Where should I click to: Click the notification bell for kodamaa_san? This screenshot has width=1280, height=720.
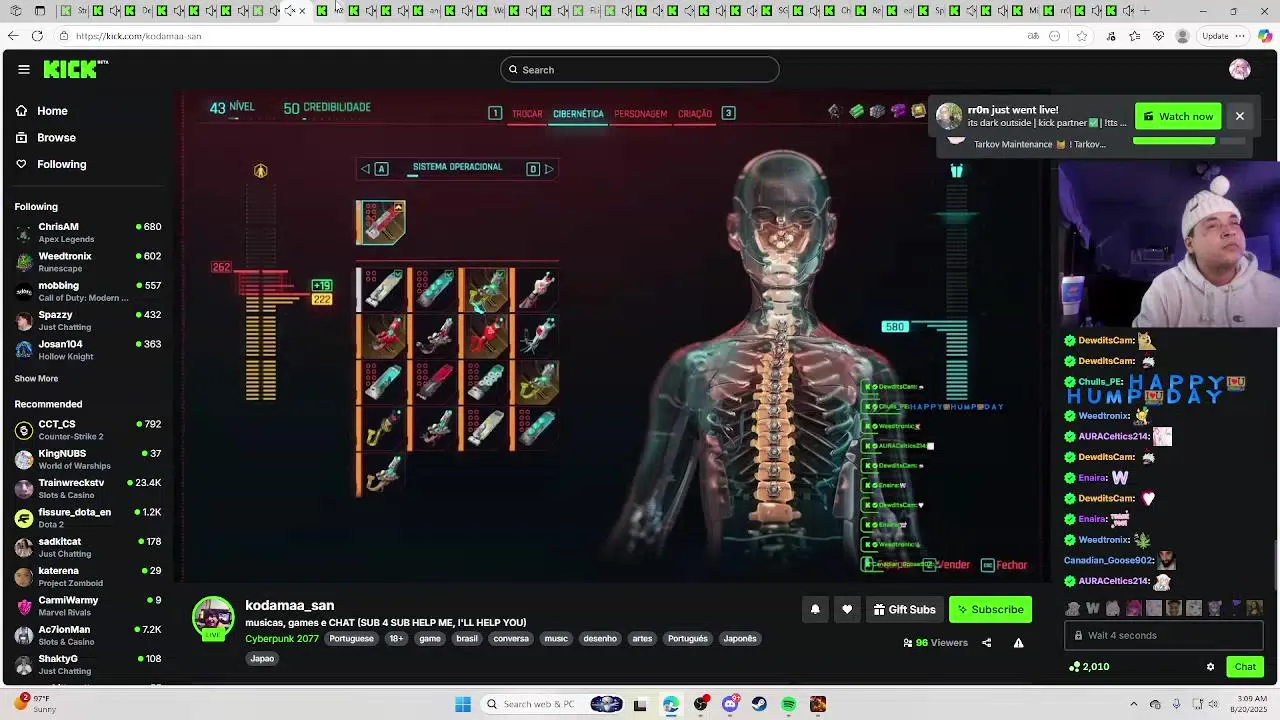point(815,609)
